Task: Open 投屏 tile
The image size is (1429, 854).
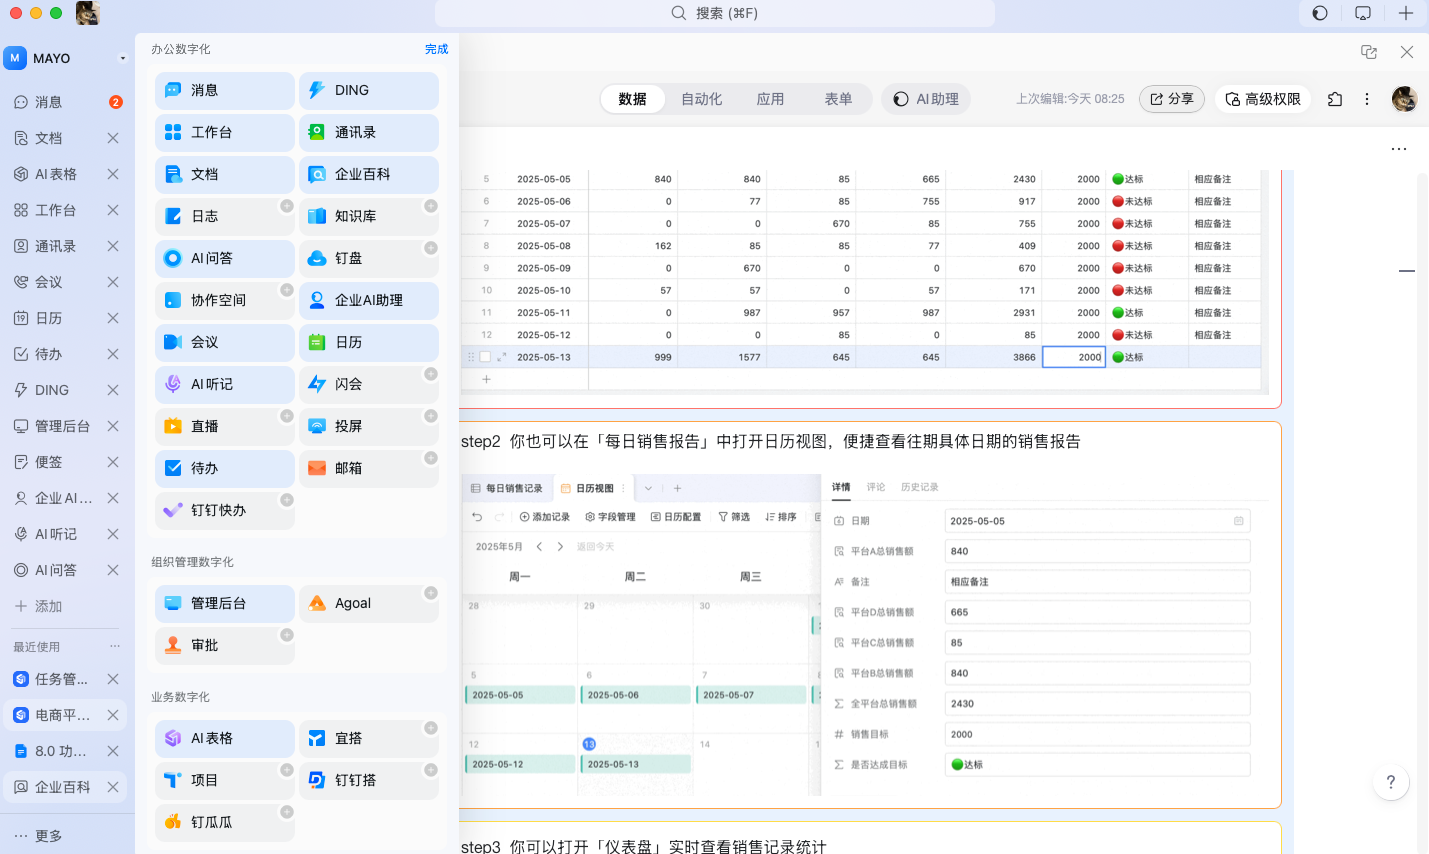Action: [x=369, y=426]
